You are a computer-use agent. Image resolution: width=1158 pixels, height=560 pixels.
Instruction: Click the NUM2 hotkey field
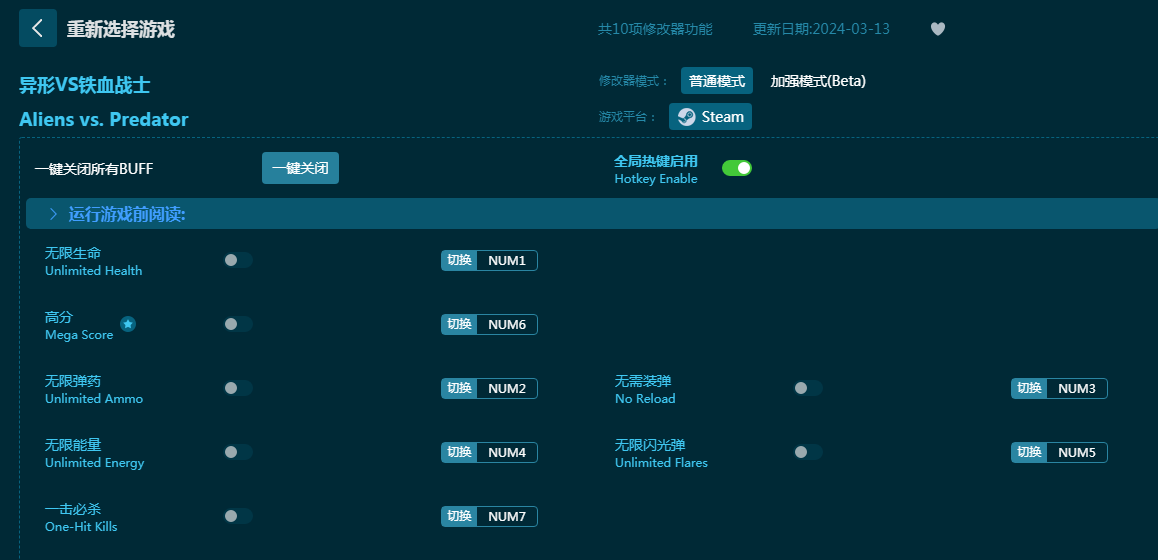(x=507, y=388)
